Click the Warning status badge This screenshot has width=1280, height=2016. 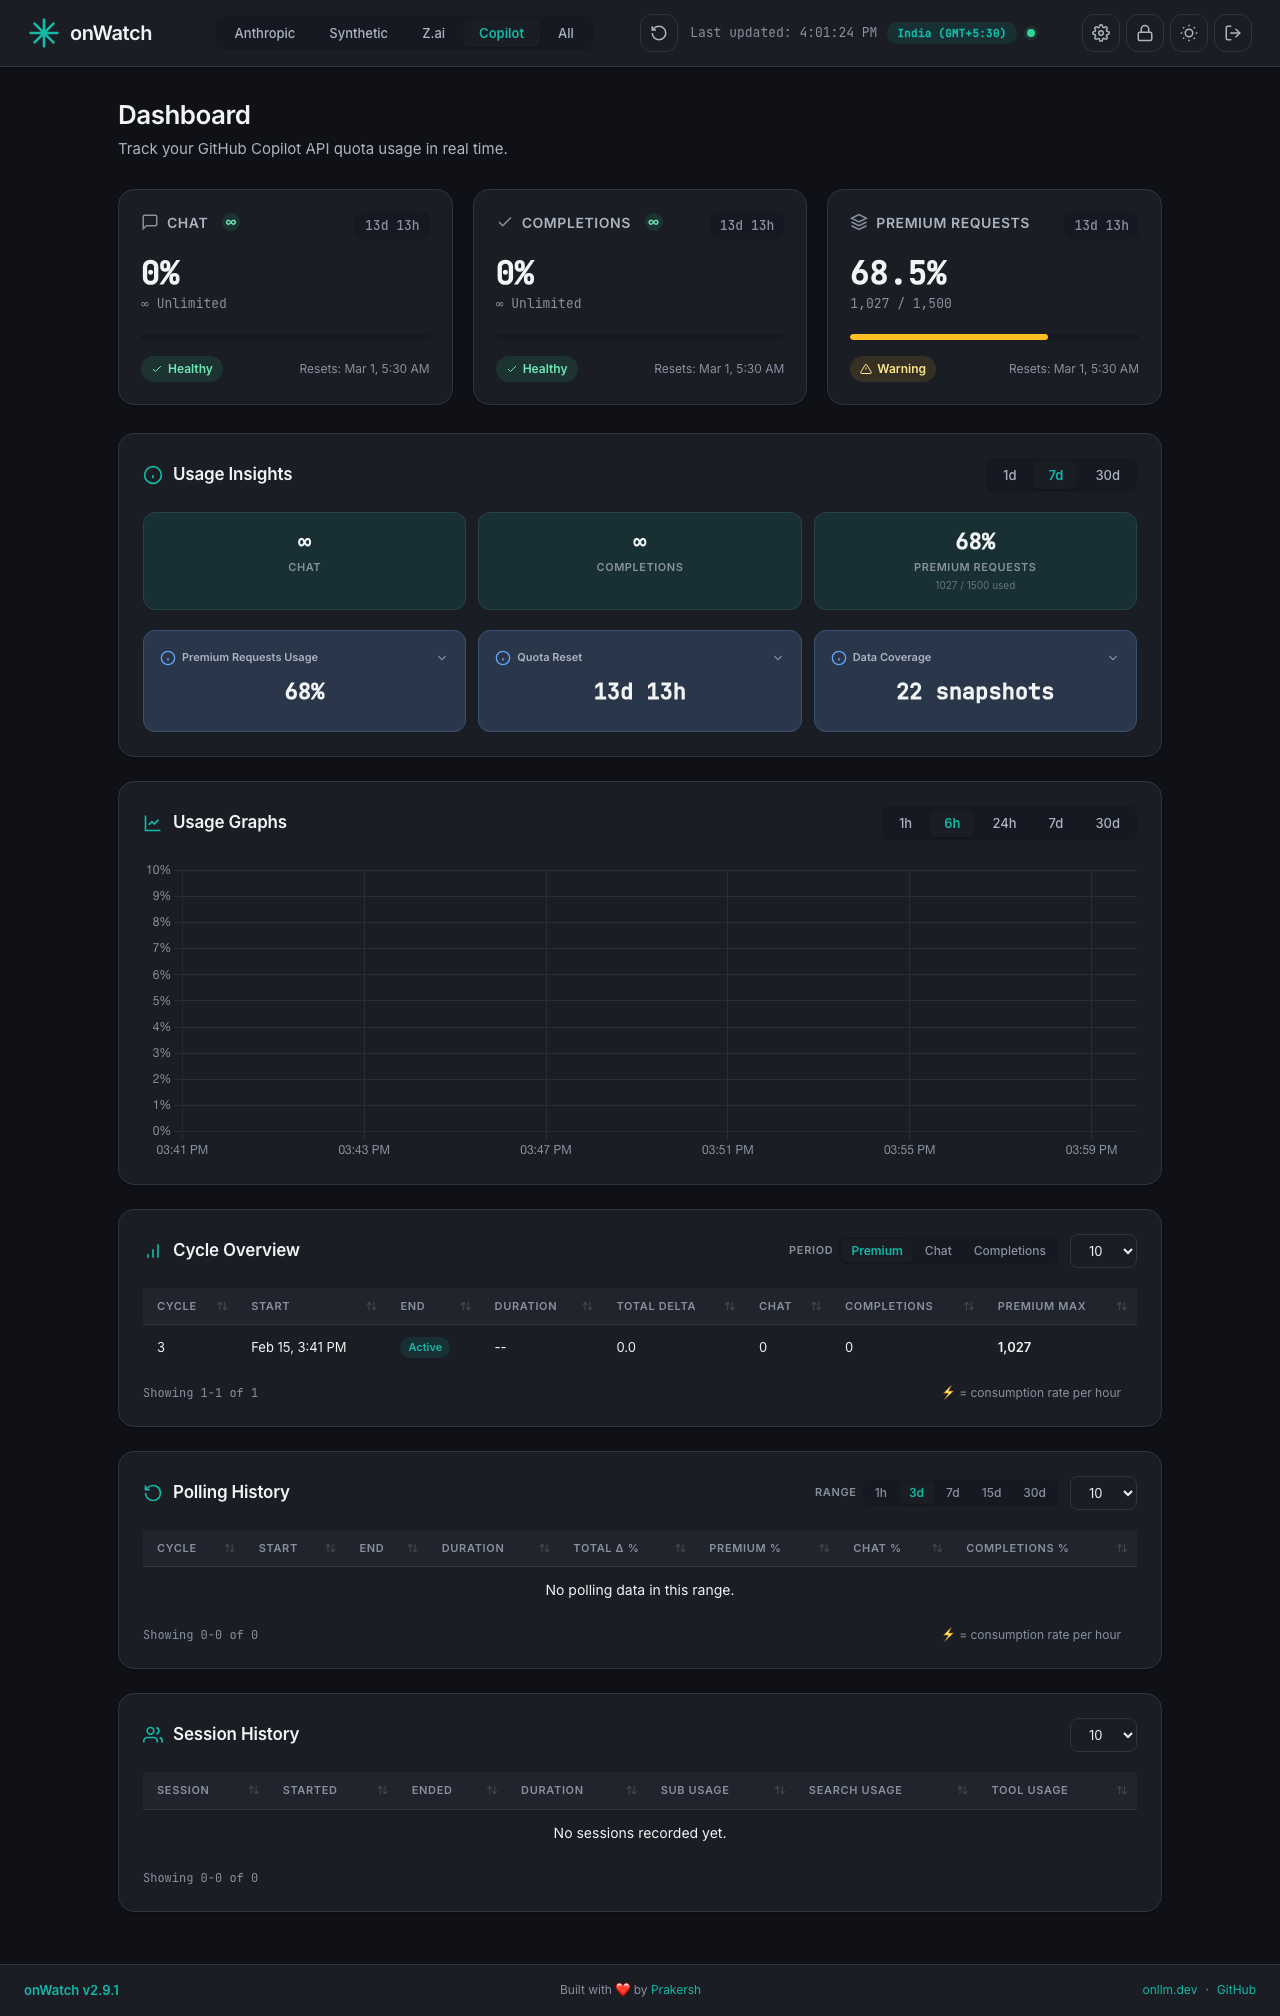893,369
